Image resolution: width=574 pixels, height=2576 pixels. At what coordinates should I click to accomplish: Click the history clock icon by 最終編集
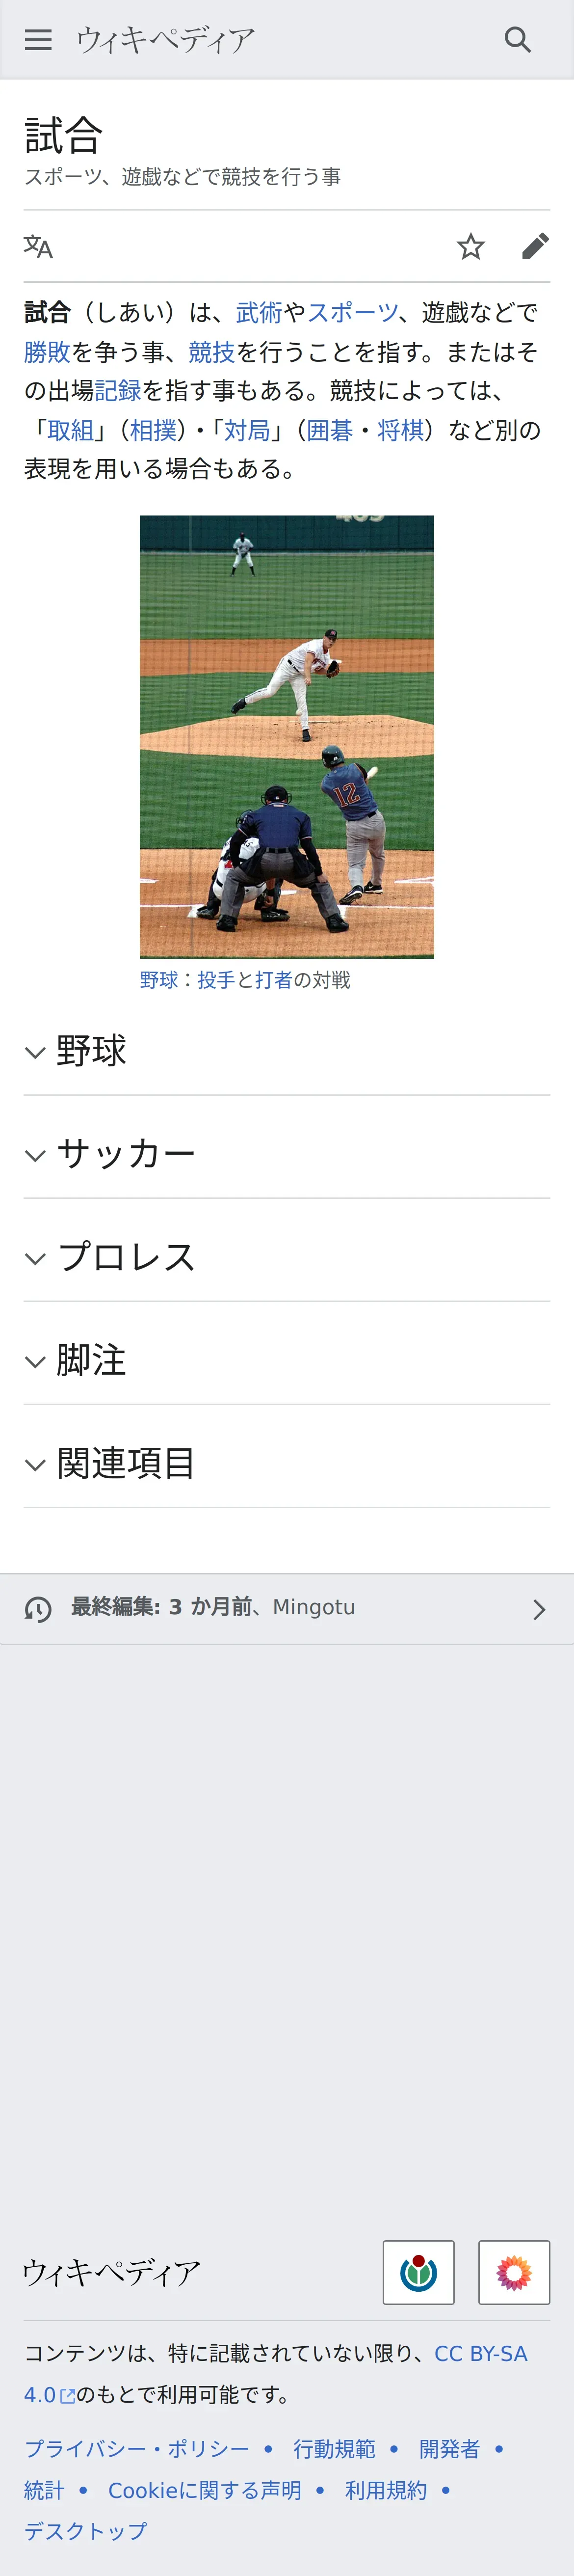[38, 1608]
